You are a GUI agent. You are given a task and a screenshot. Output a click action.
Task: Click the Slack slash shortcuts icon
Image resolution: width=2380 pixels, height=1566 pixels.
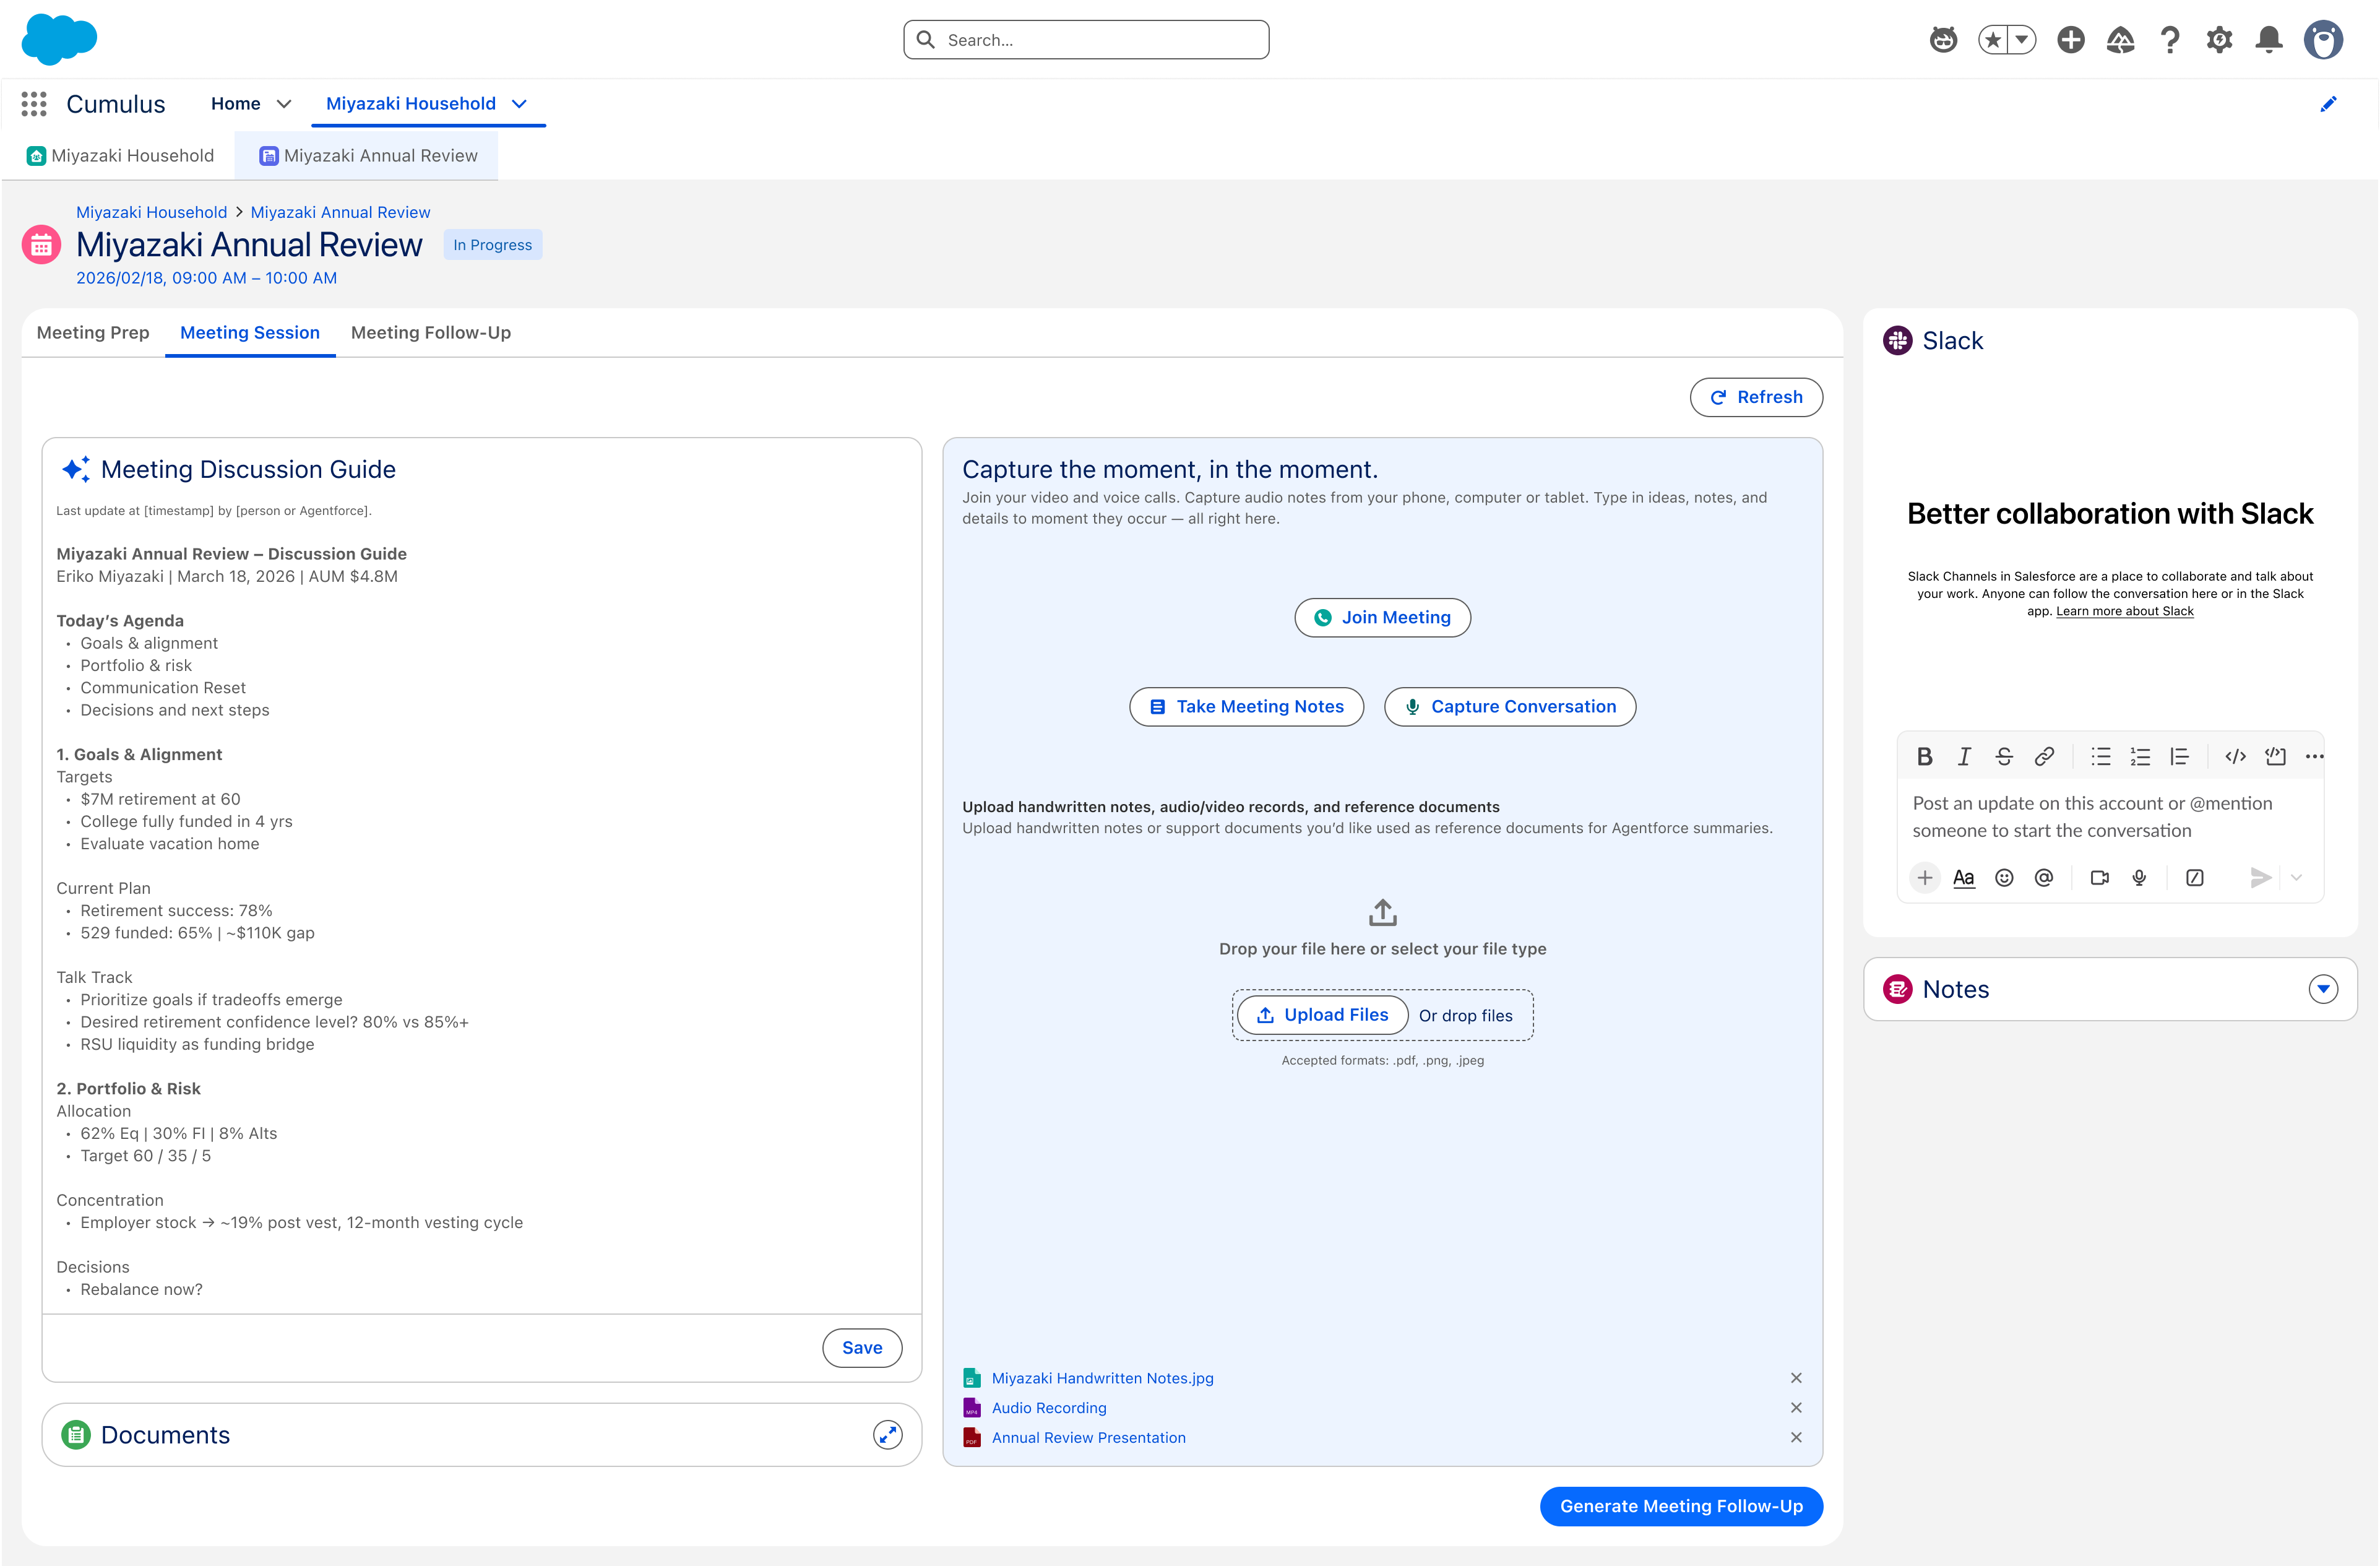coord(2195,878)
